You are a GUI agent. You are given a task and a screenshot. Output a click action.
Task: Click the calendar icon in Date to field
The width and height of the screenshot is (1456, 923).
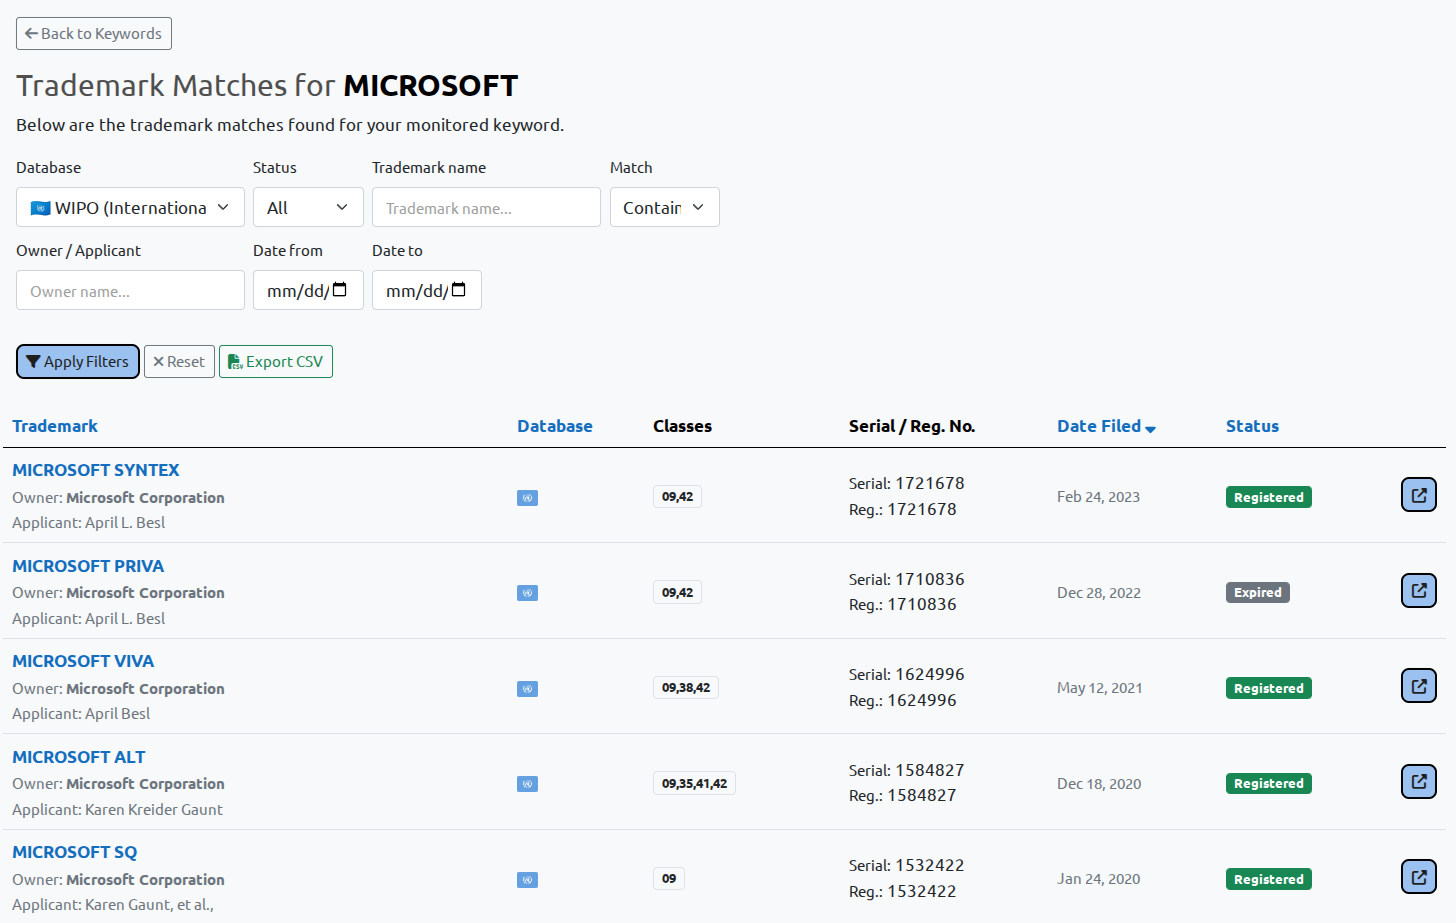pos(458,289)
